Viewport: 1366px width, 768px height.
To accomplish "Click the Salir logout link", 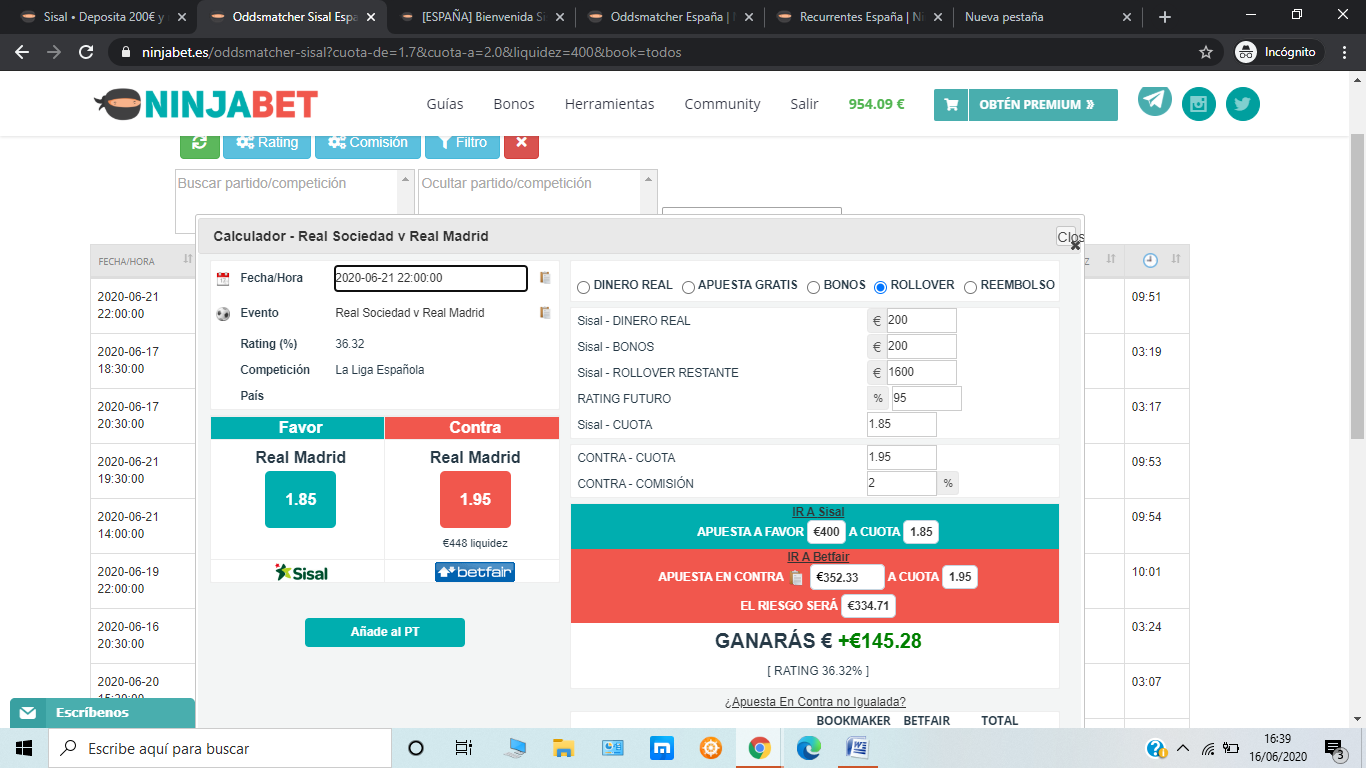I will 804,104.
